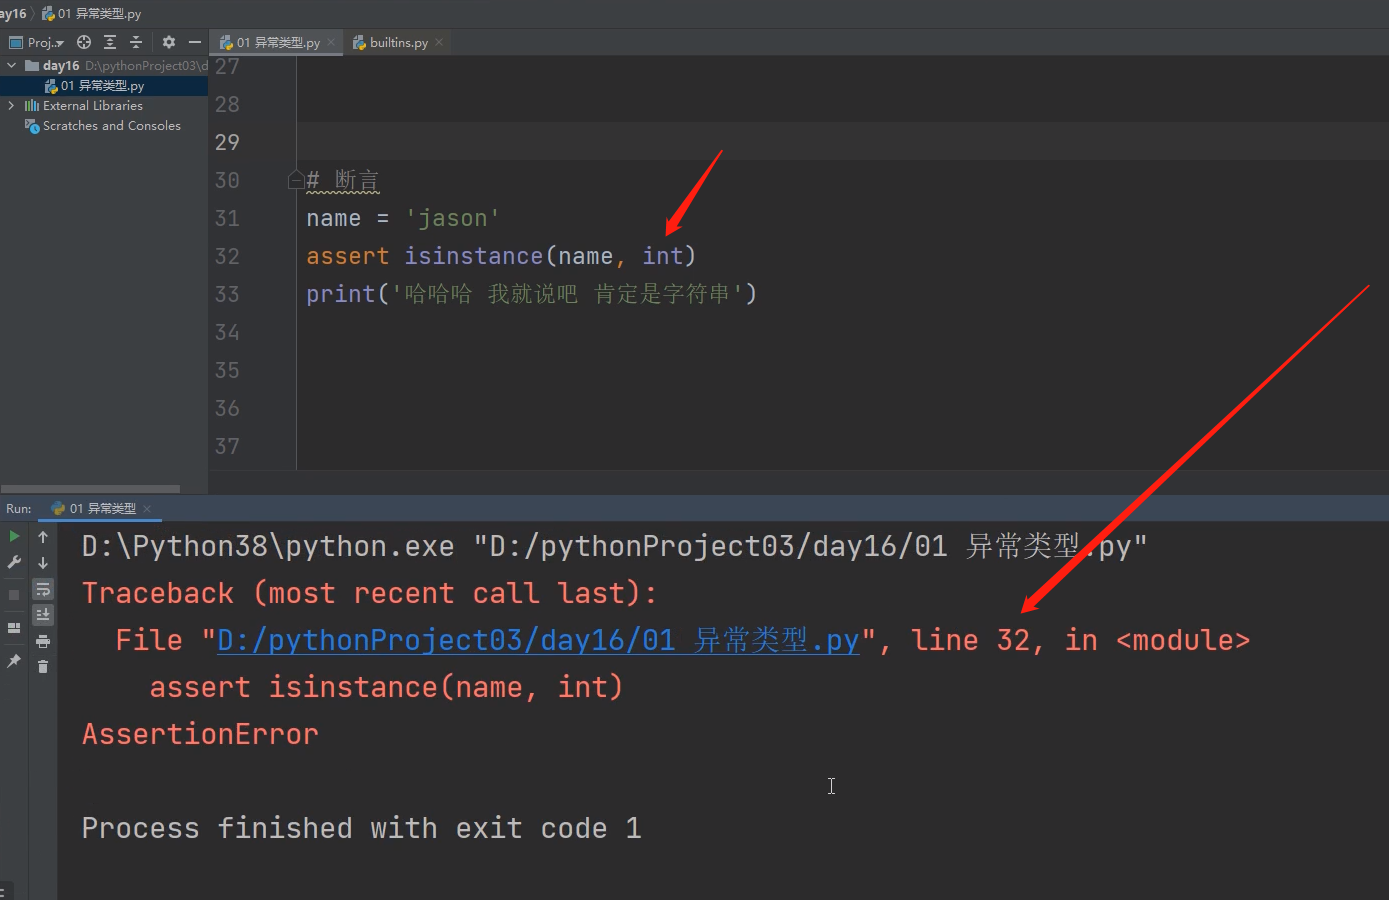1389x900 pixels.
Task: Click the locate opened file crosshair icon
Action: (x=84, y=42)
